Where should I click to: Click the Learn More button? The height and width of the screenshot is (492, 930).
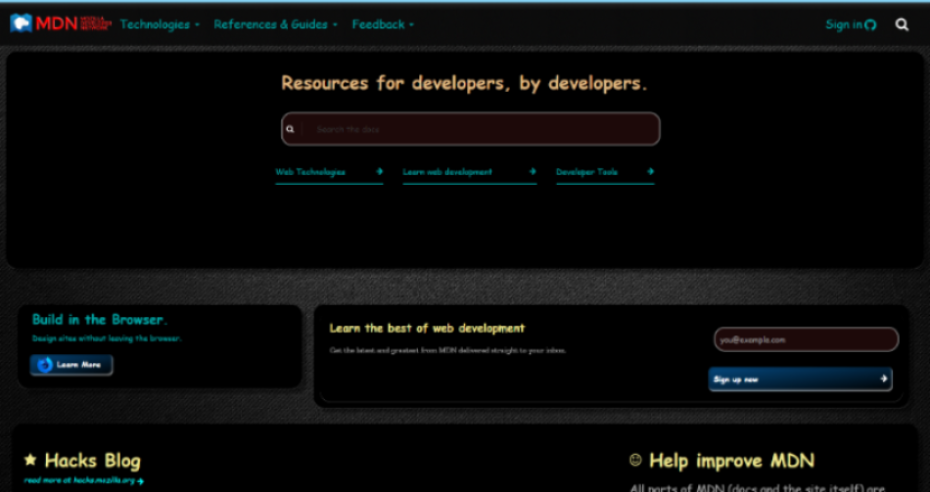[x=71, y=365]
